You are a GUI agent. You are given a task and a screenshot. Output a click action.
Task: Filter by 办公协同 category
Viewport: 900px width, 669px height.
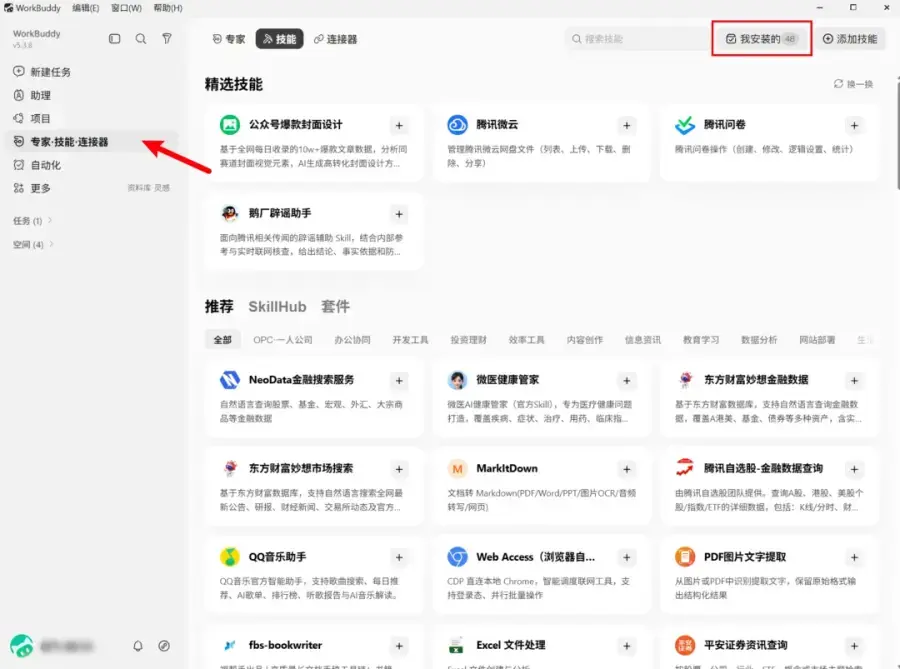pyautogui.click(x=352, y=340)
